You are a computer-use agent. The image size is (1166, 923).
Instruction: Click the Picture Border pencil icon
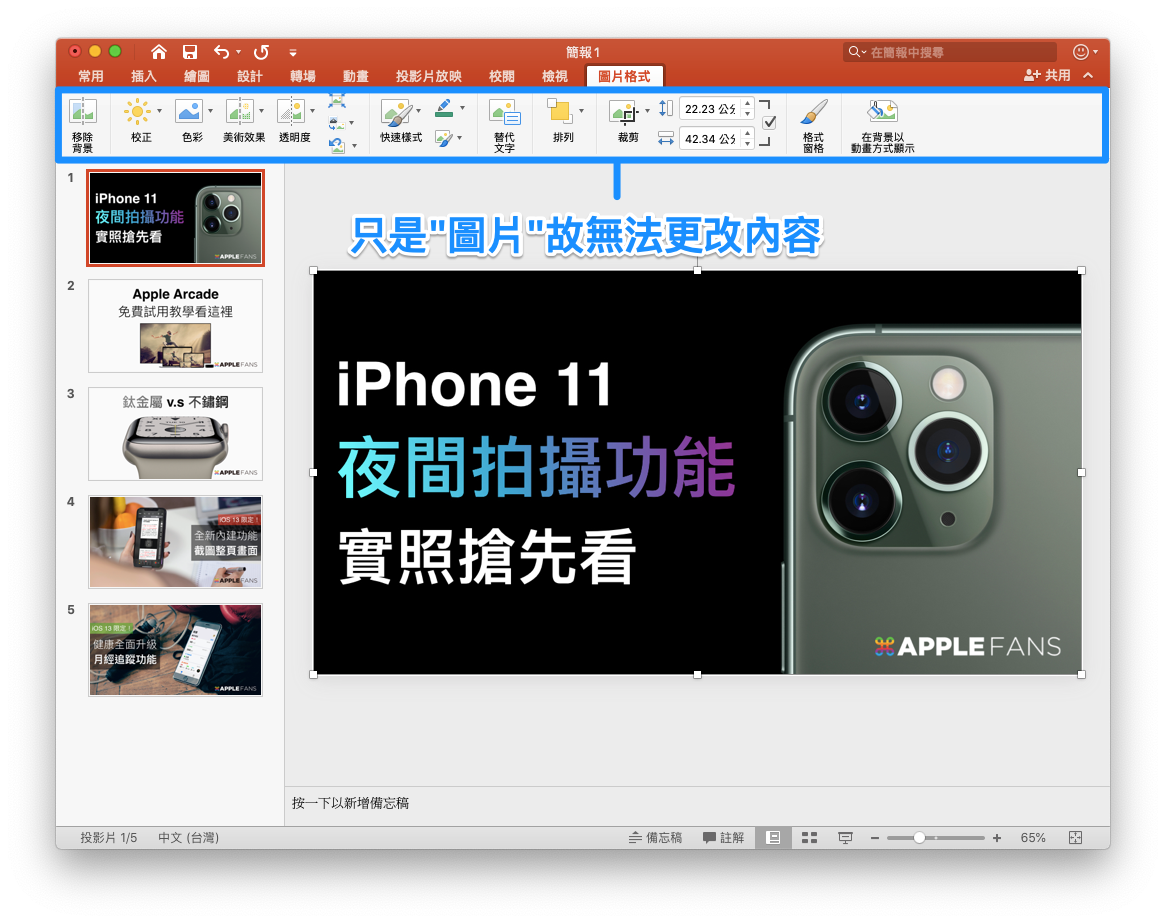tap(444, 108)
